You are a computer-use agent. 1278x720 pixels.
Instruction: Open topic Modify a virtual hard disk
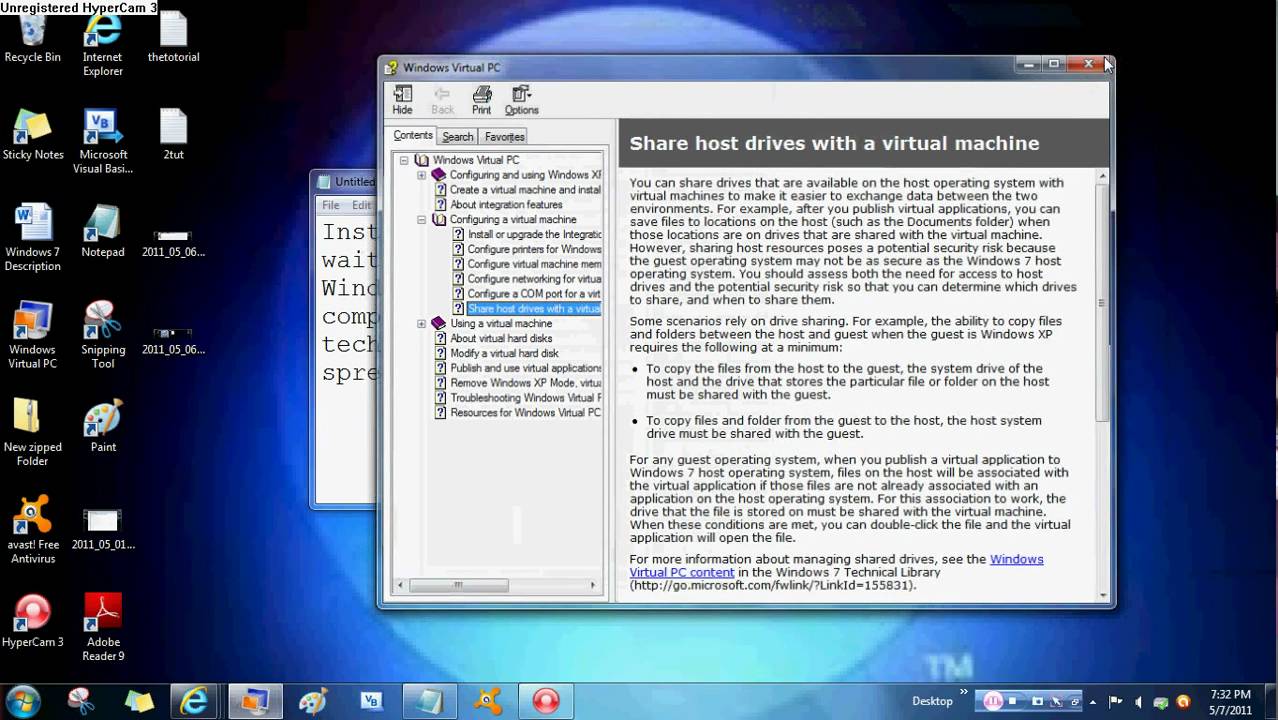click(x=504, y=354)
